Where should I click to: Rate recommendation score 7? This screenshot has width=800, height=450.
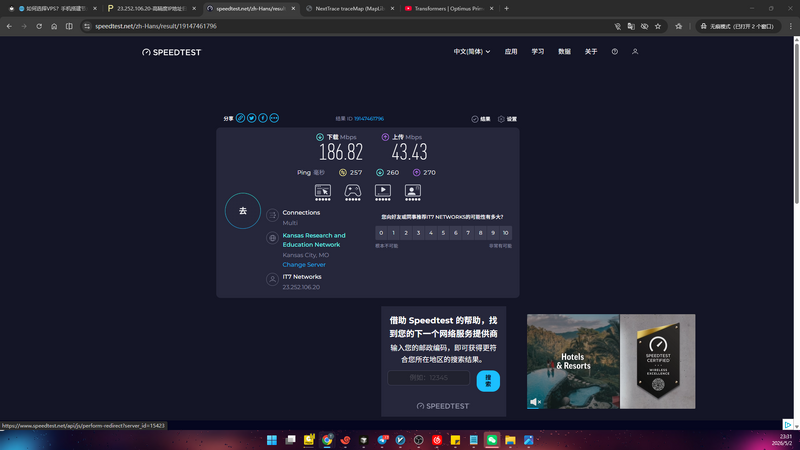tap(468, 233)
